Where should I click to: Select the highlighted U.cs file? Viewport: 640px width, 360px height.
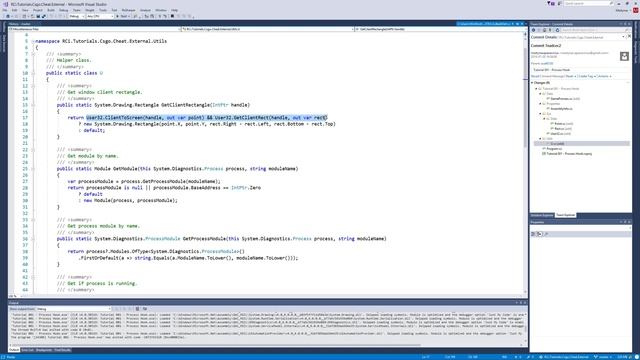pyautogui.click(x=582, y=144)
